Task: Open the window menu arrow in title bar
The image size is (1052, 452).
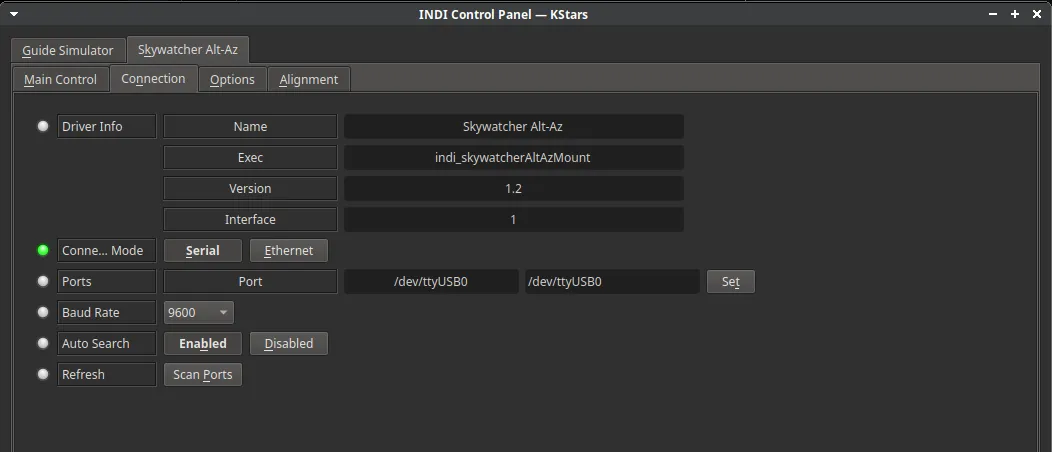Action: pyautogui.click(x=13, y=13)
